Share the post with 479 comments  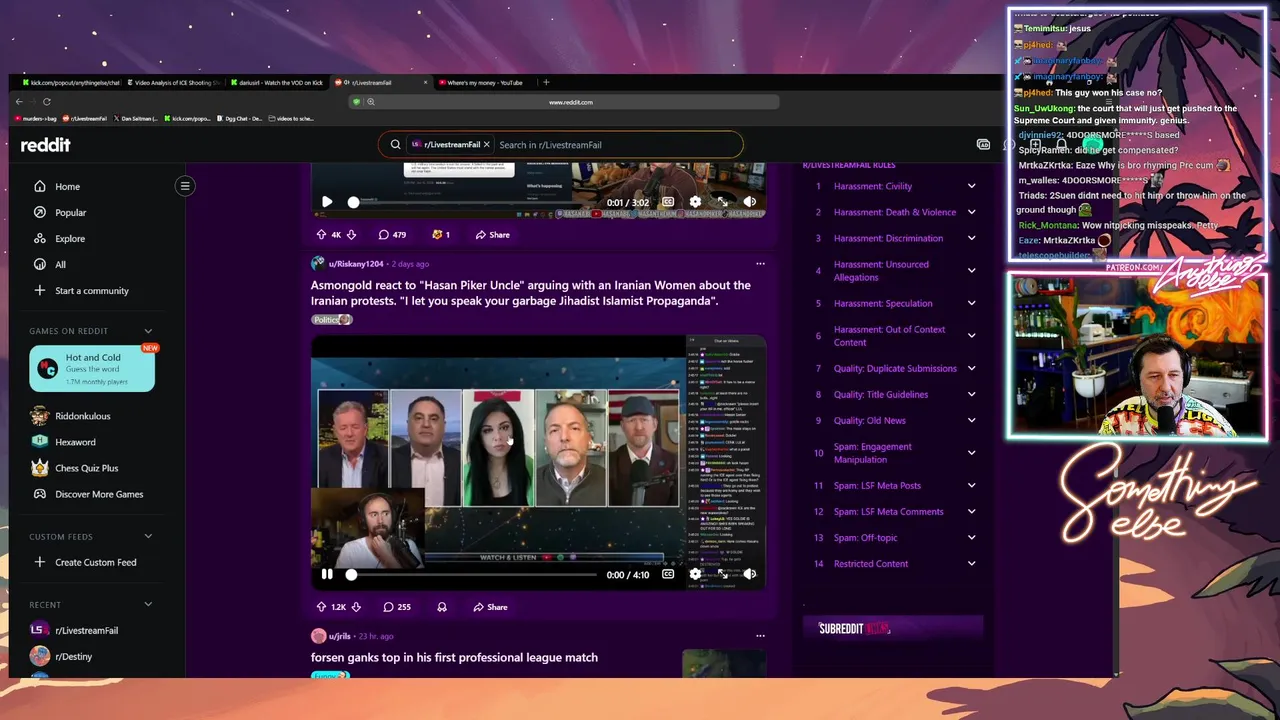(x=492, y=235)
